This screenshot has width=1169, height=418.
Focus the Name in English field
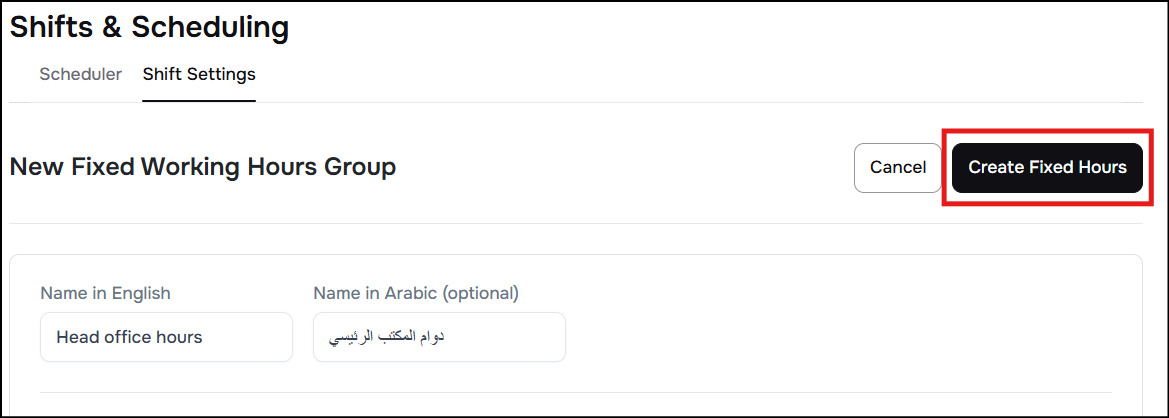[166, 337]
